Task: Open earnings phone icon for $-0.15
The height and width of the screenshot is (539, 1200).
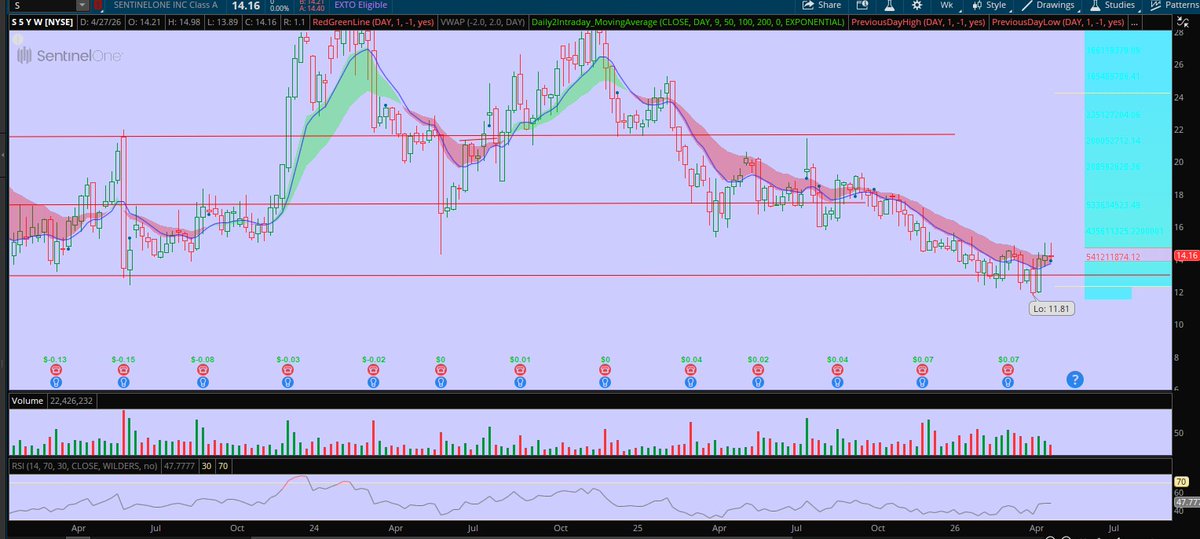Action: point(124,368)
